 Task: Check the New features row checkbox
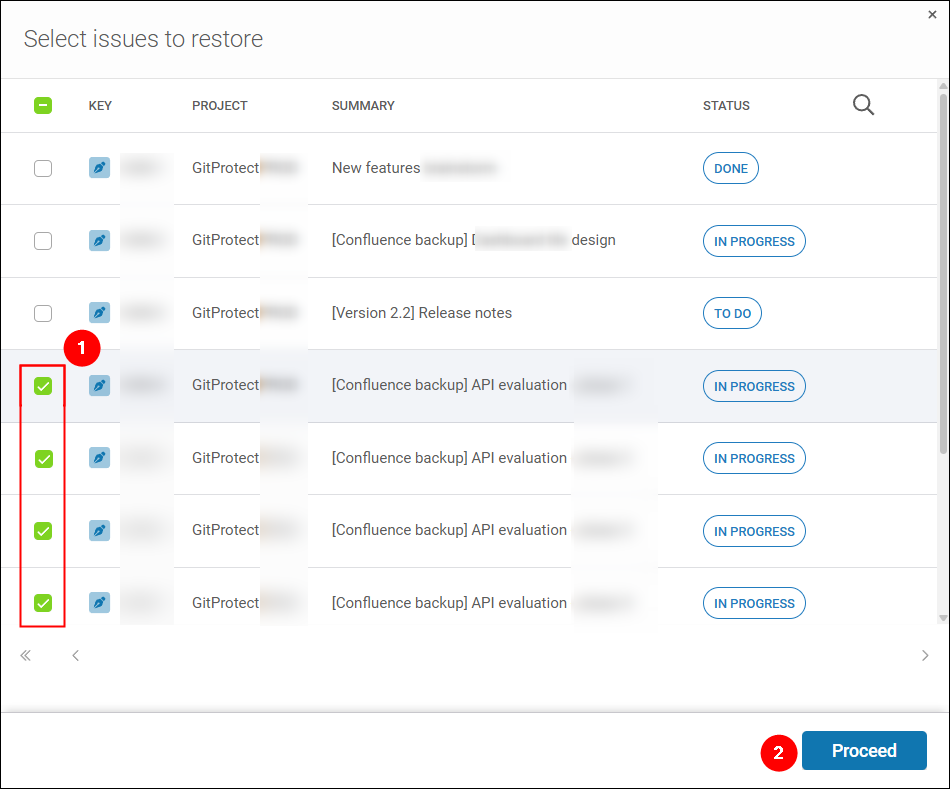[x=43, y=168]
